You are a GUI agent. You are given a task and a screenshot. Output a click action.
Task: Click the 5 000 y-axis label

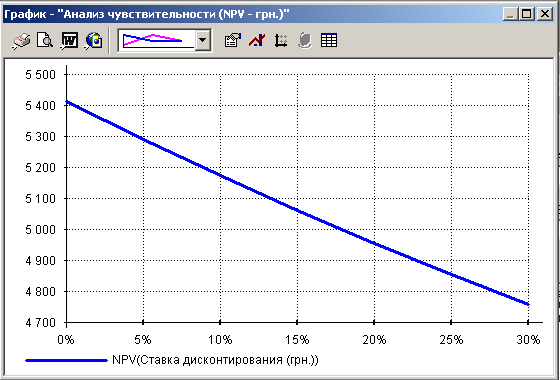[40, 230]
